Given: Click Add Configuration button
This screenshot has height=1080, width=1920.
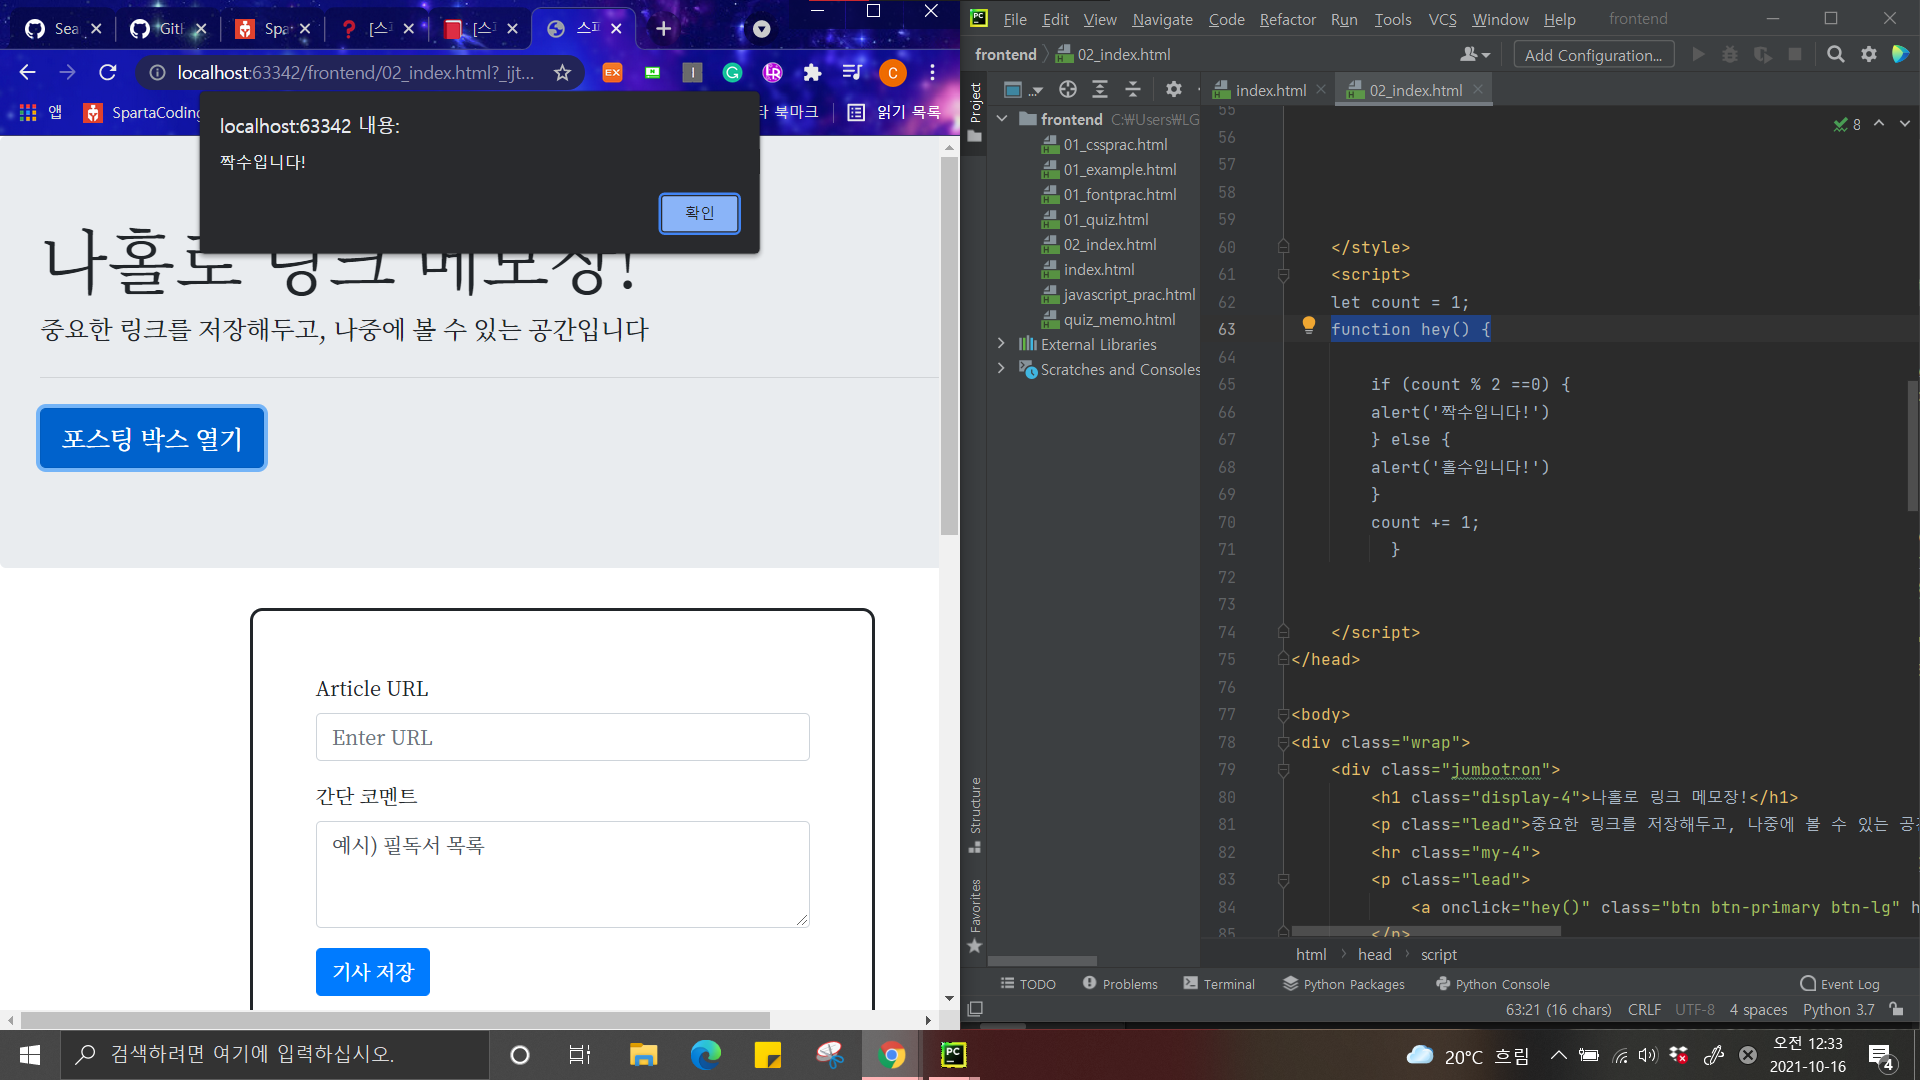Looking at the screenshot, I should point(1593,55).
